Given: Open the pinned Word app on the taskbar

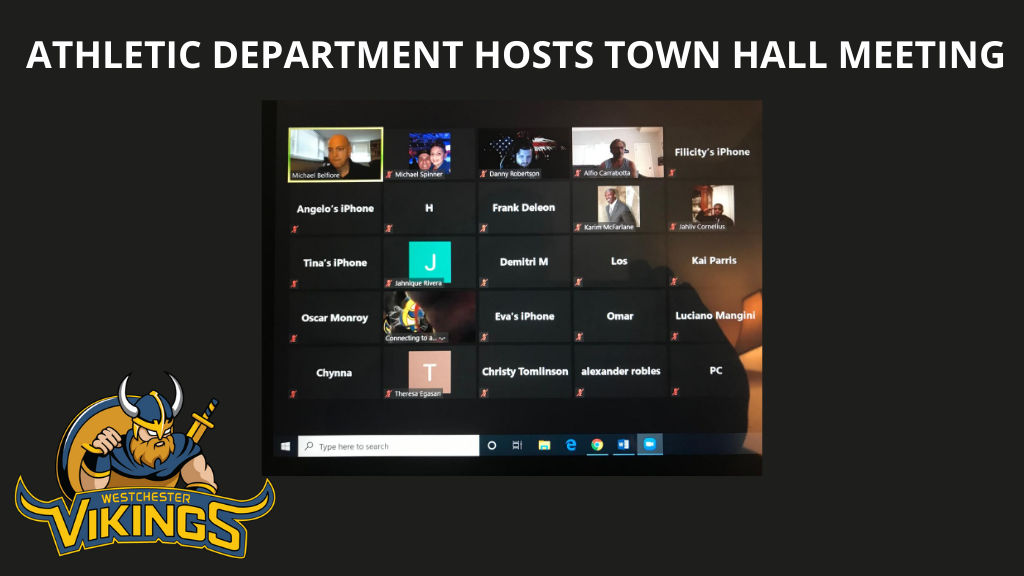Looking at the screenshot, I should click(x=622, y=444).
